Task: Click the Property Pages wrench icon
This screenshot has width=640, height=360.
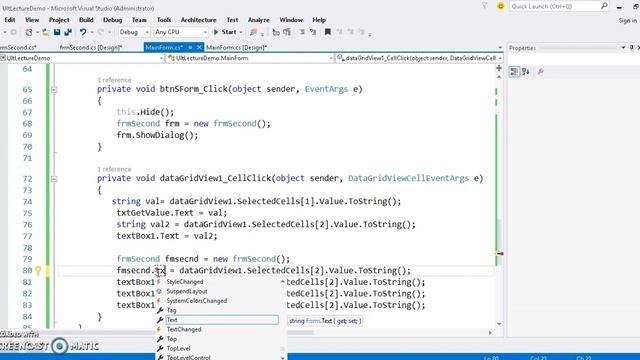Action: pos(541,72)
